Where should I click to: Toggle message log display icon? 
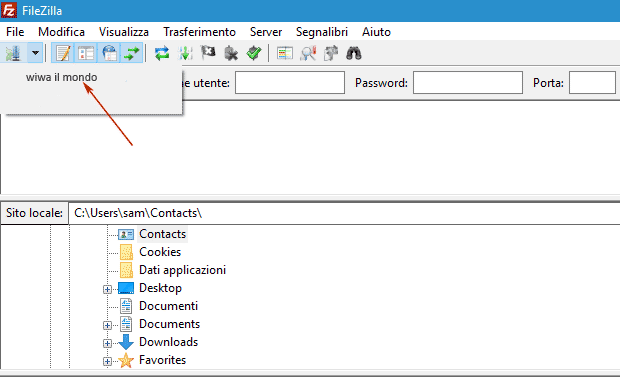coord(63,53)
